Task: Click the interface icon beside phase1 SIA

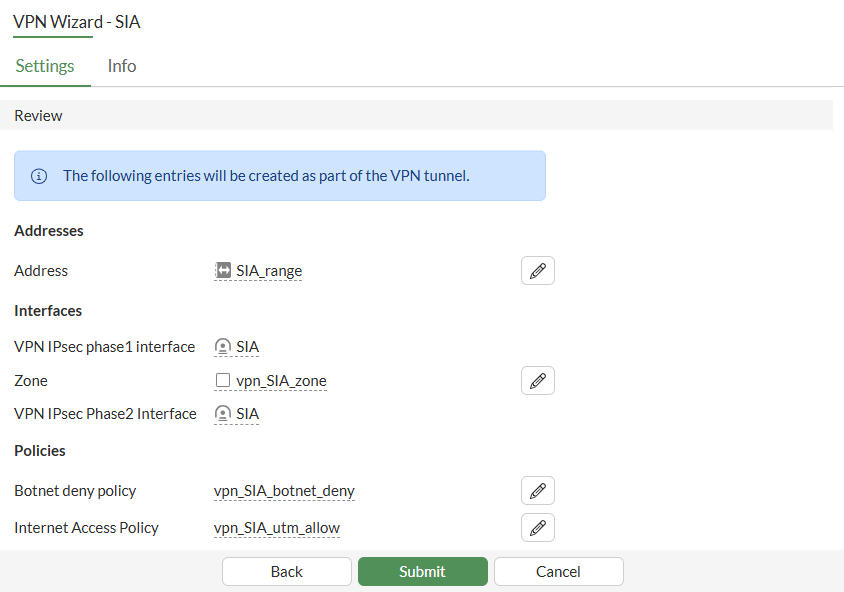Action: tap(221, 346)
